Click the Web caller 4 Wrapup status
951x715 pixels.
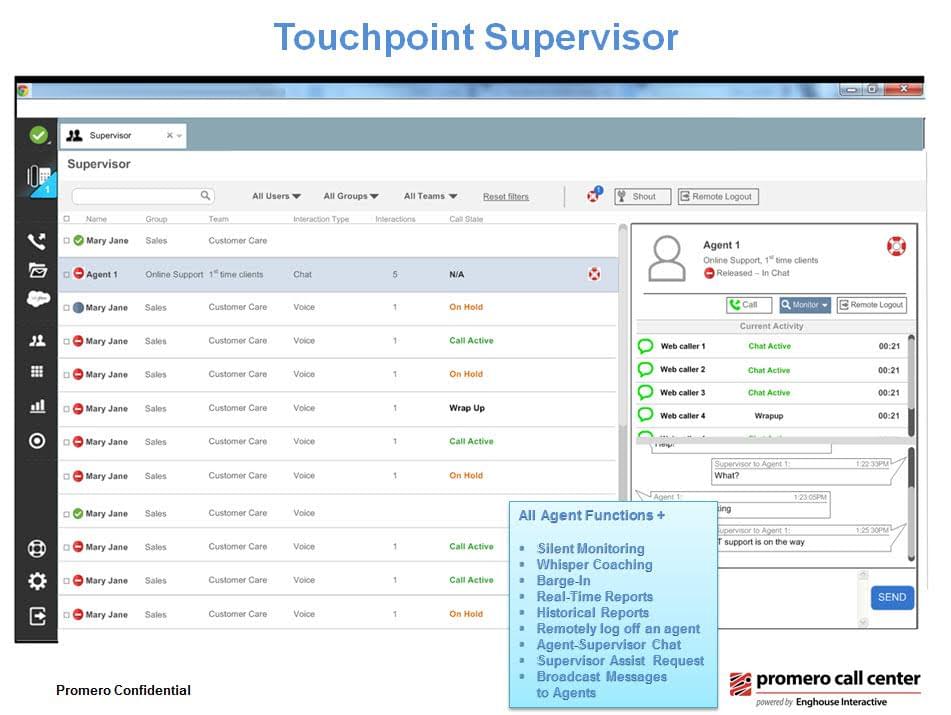(x=768, y=415)
